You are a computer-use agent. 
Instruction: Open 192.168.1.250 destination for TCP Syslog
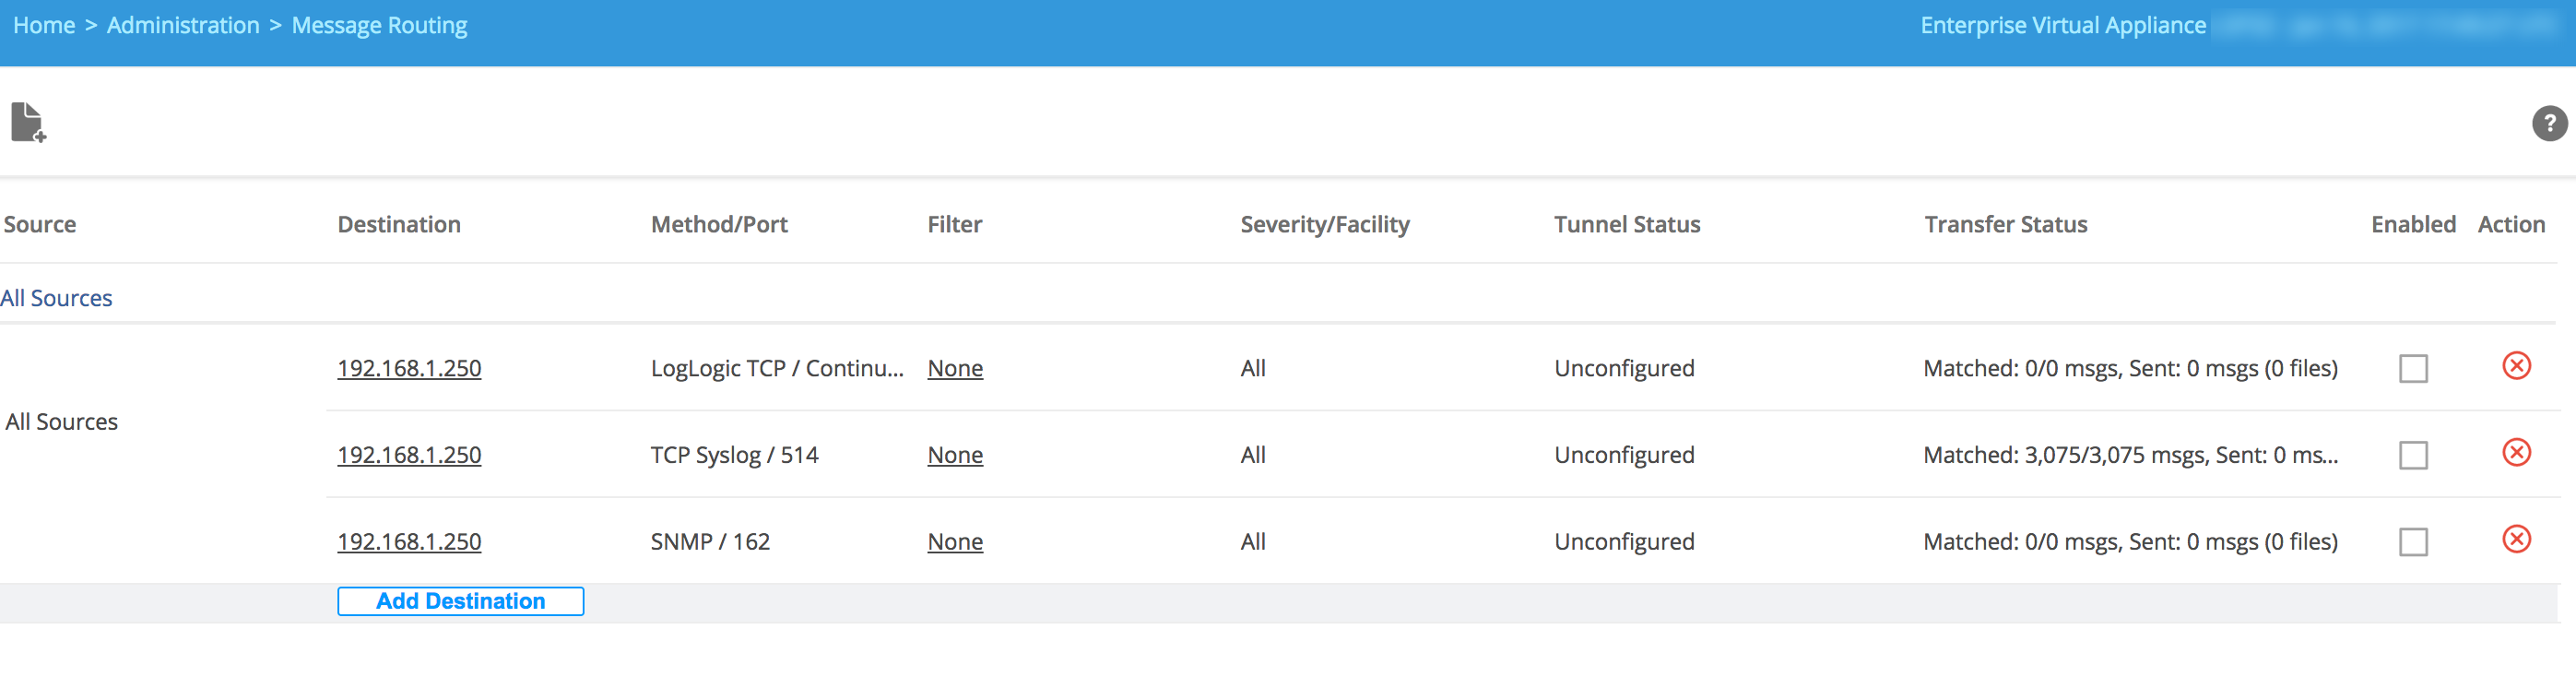click(409, 455)
